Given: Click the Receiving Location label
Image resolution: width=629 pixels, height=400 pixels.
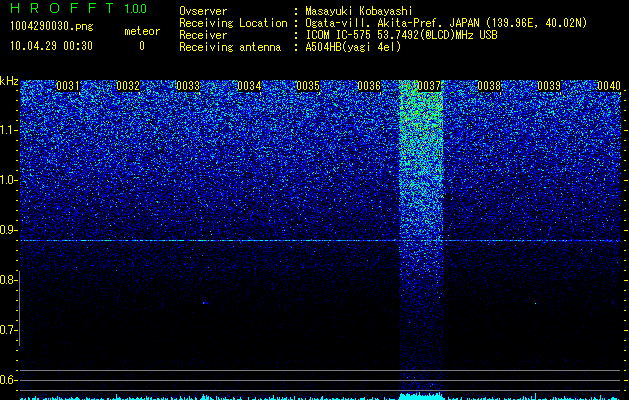Looking at the screenshot, I should point(233,23).
